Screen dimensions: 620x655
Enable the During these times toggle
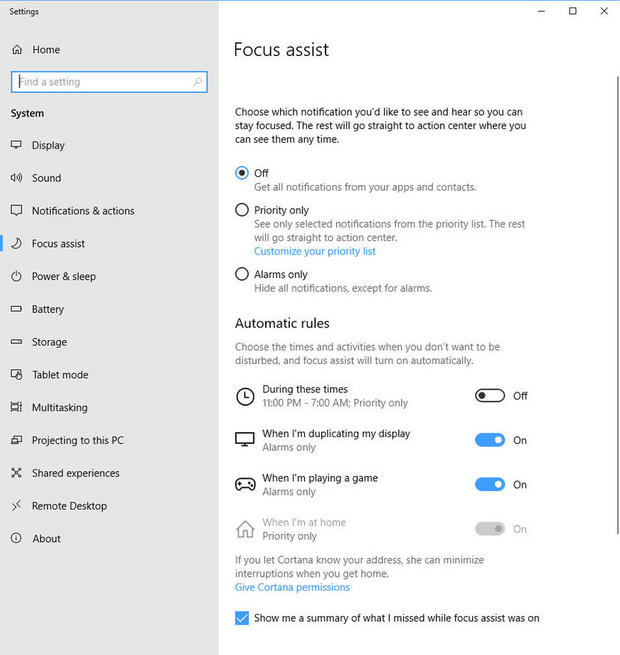[x=490, y=396]
